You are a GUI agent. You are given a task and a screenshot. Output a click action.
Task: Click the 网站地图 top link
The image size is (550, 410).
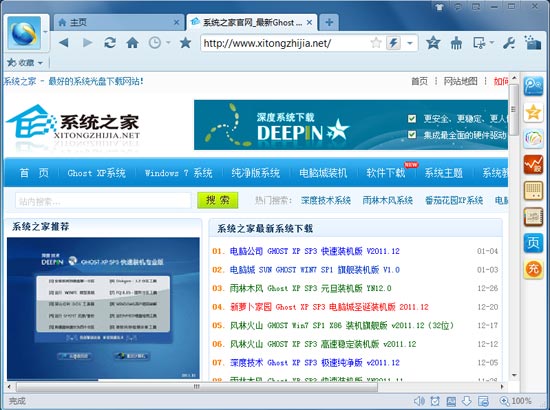[x=461, y=81]
